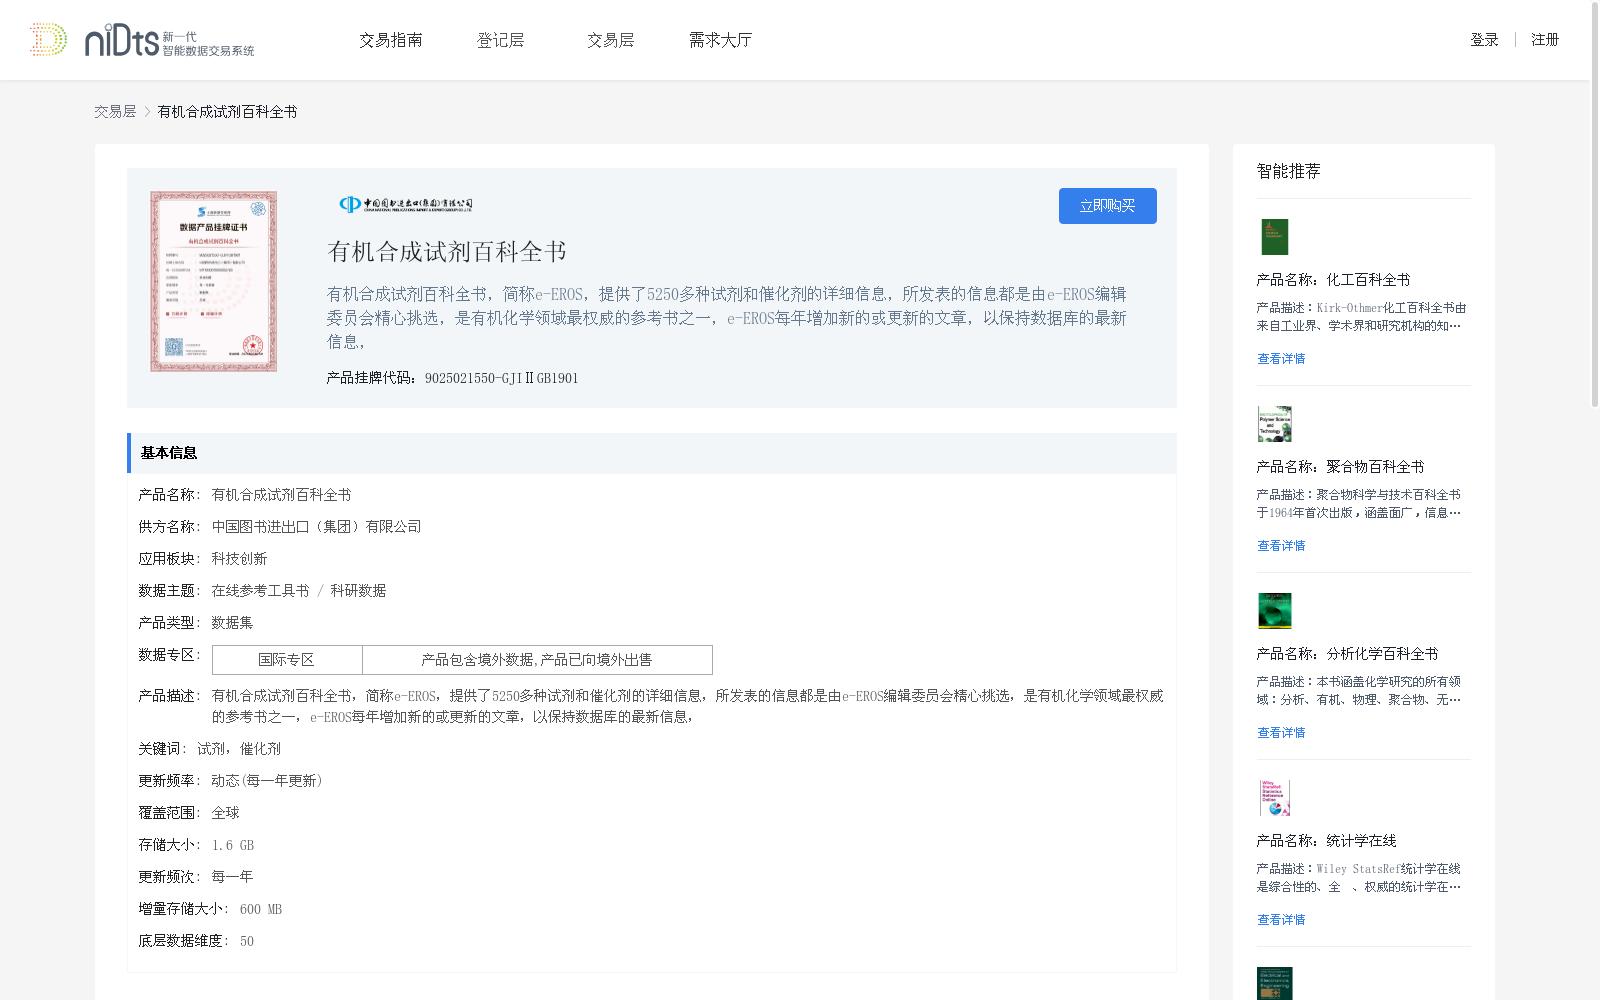Open 统计学在线 cover thumbnail
This screenshot has width=1600, height=1000.
1275,798
